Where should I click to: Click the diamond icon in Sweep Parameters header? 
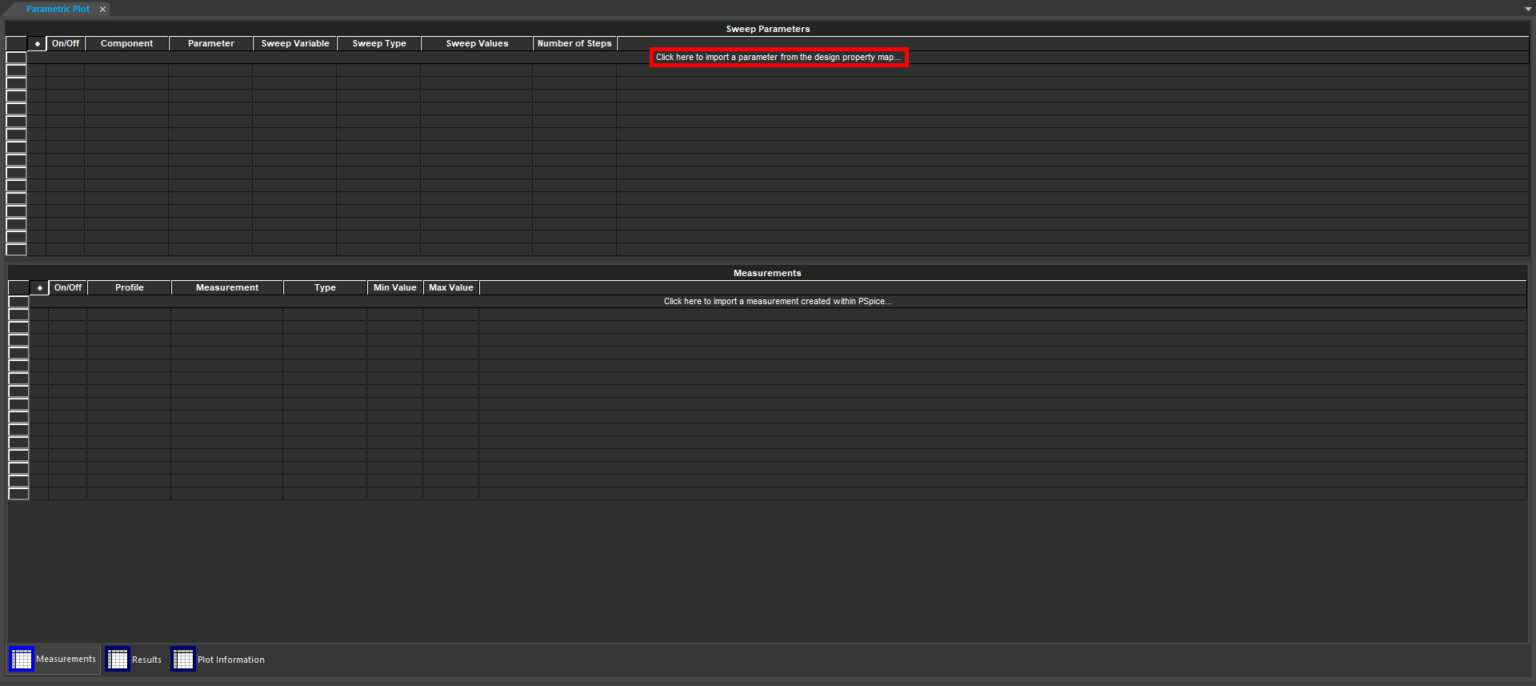click(35, 43)
